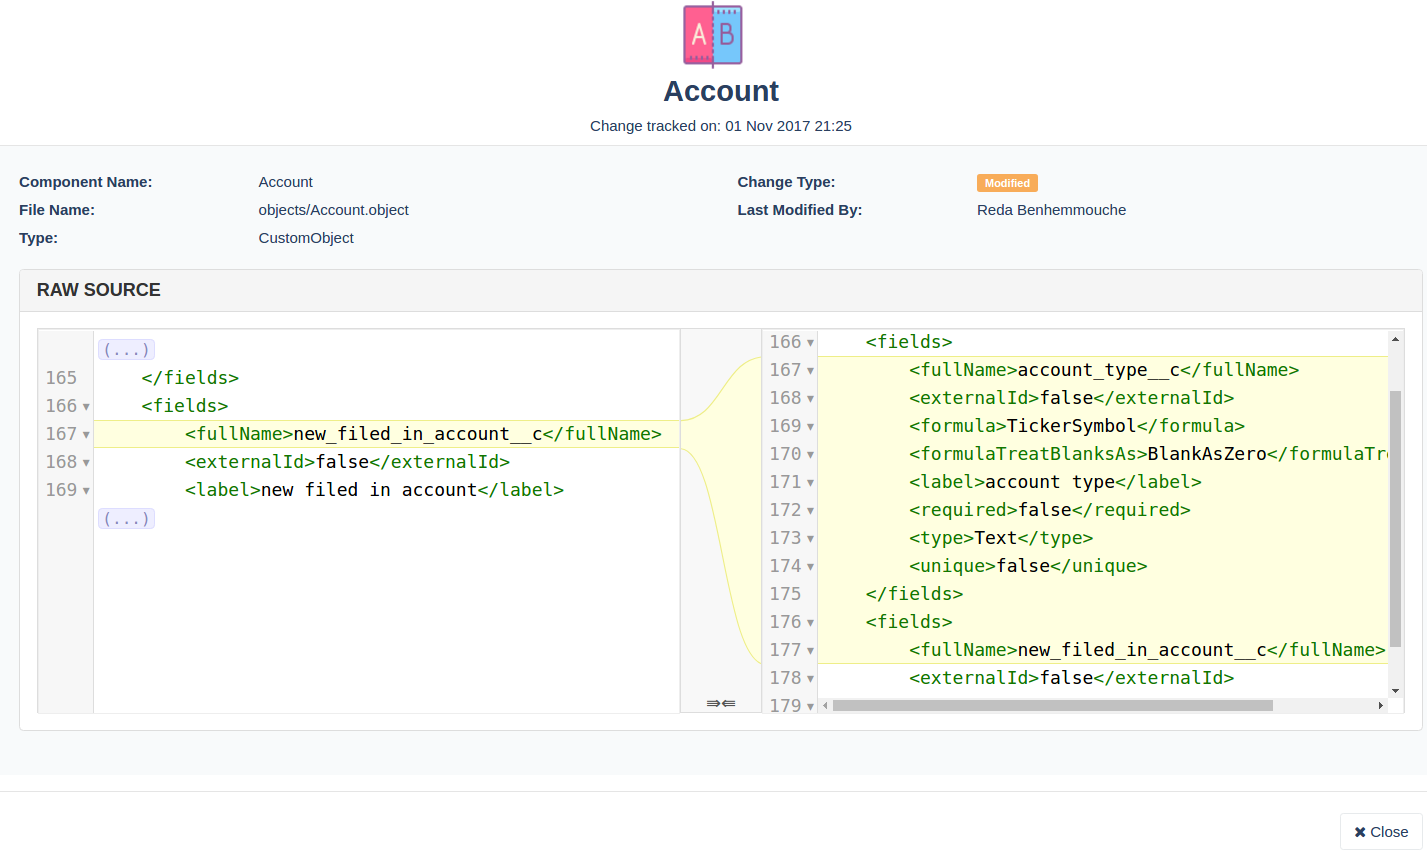Toggle fold arrow at right pane line 174
Viewport: 1427px width, 855px height.
(810, 567)
